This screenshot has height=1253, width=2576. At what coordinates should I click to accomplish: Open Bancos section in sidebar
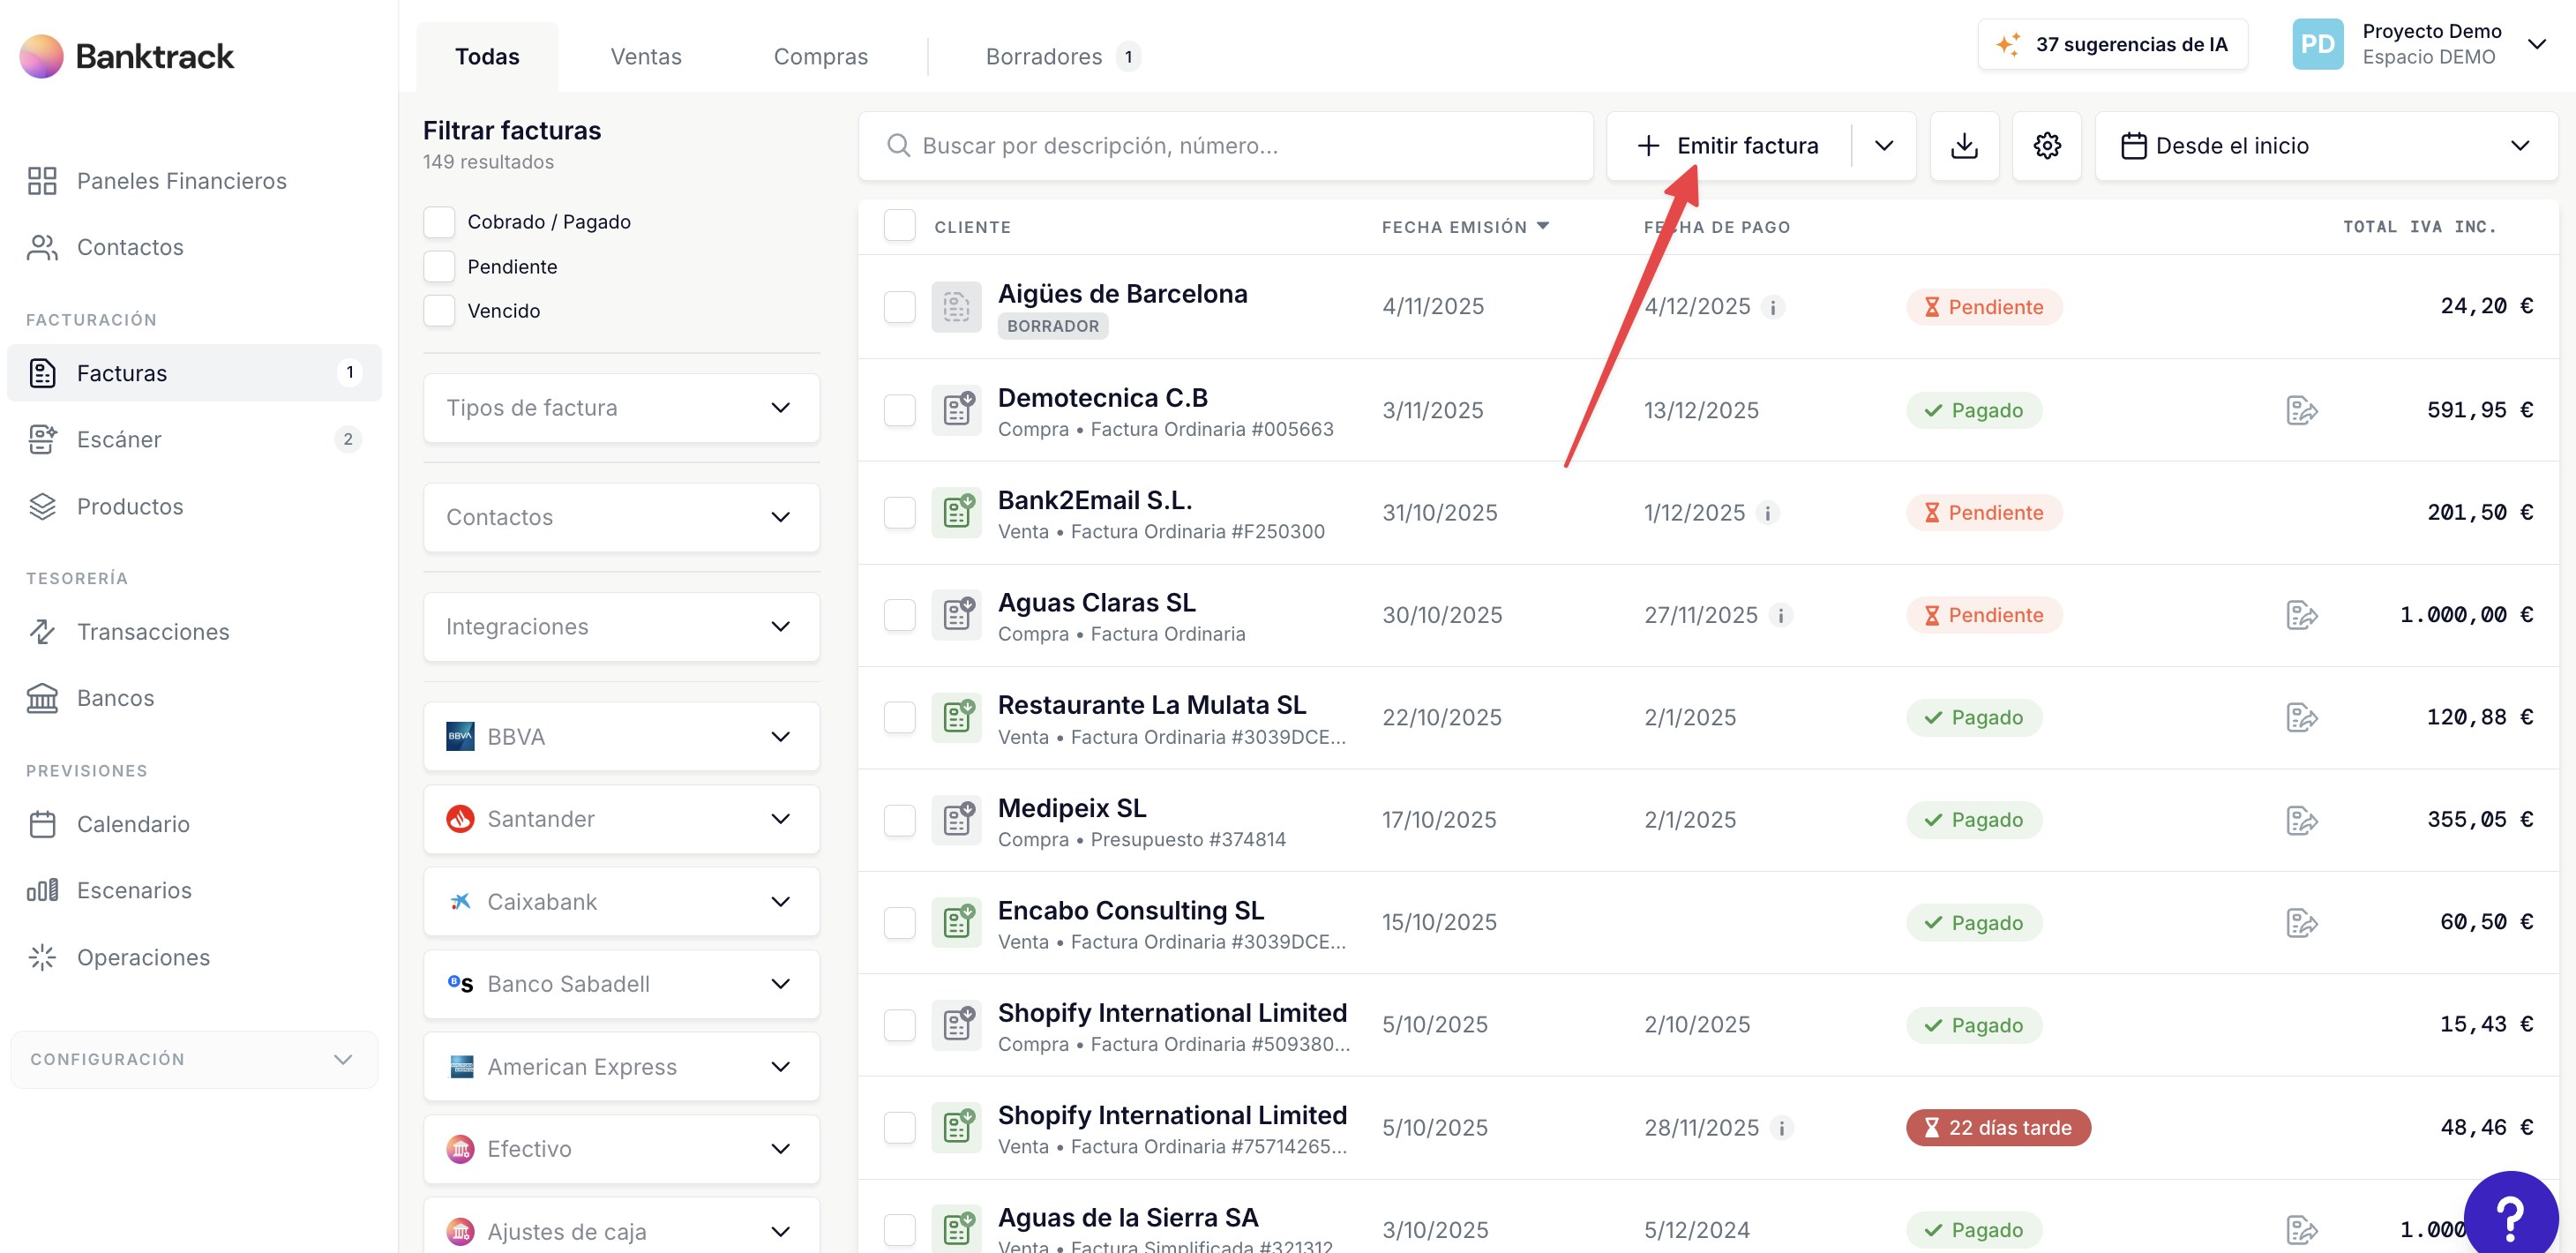coord(115,698)
